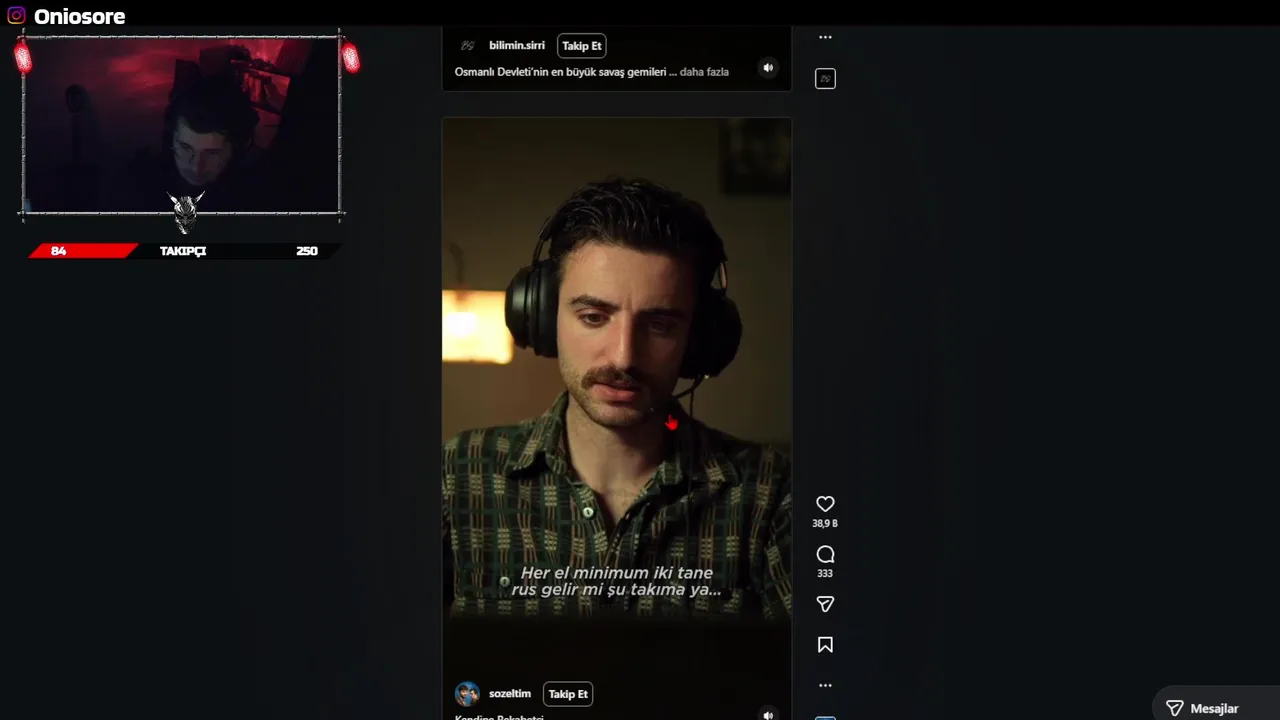The width and height of the screenshot is (1280, 720).
Task: Like the sozeltim reel with the heart icon
Action: (825, 504)
